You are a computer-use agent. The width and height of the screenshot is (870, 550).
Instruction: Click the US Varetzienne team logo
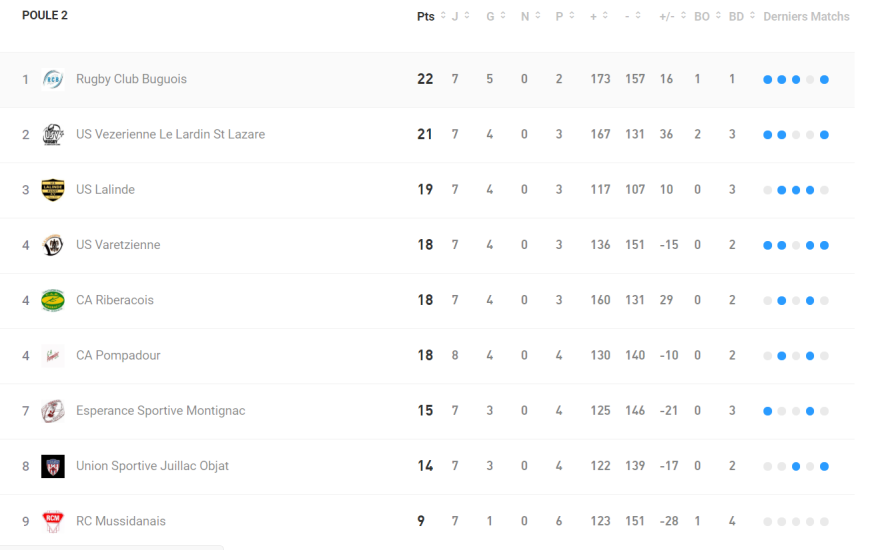click(x=53, y=245)
